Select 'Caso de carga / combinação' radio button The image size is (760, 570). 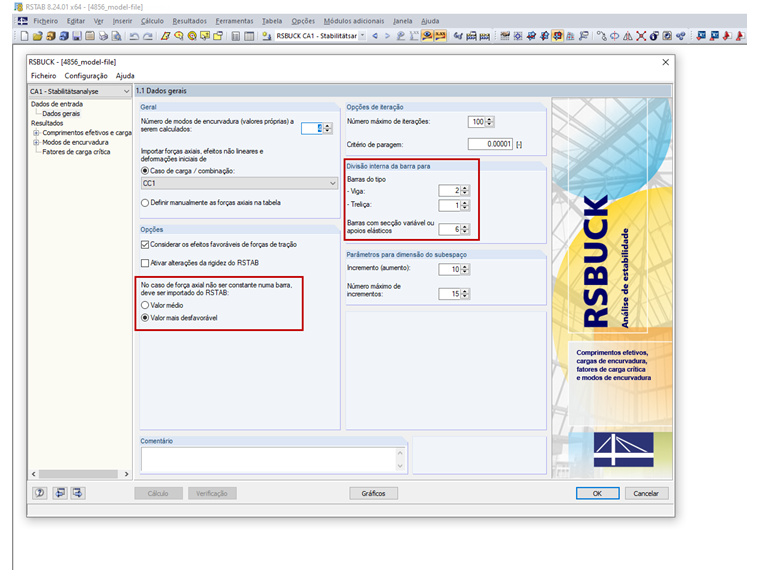145,171
